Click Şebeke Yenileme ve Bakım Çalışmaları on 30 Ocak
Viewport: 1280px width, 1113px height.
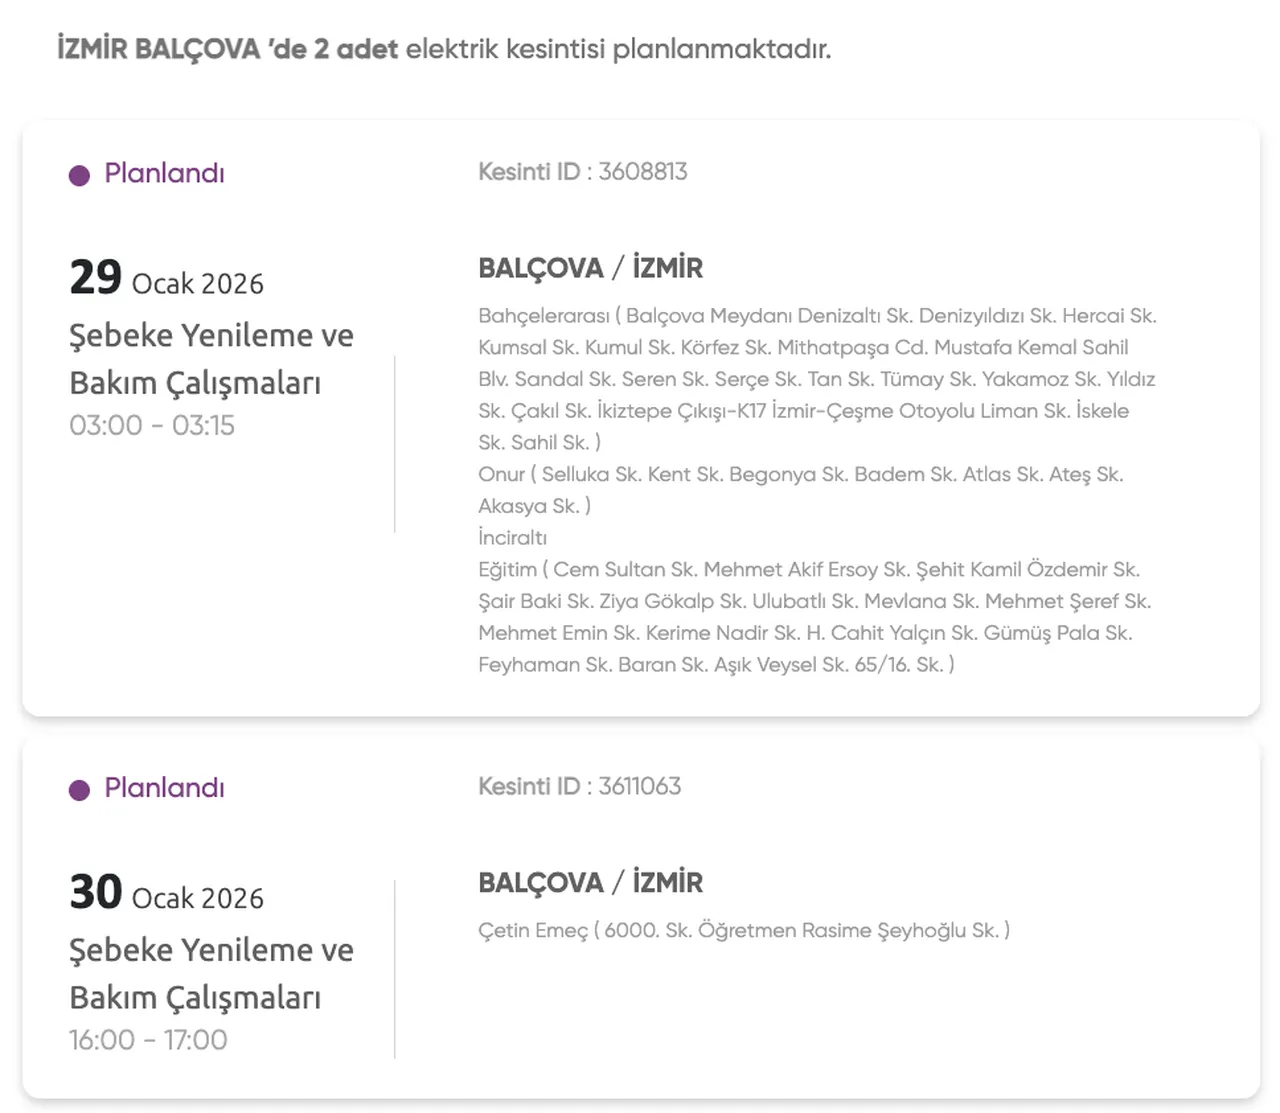click(x=211, y=973)
